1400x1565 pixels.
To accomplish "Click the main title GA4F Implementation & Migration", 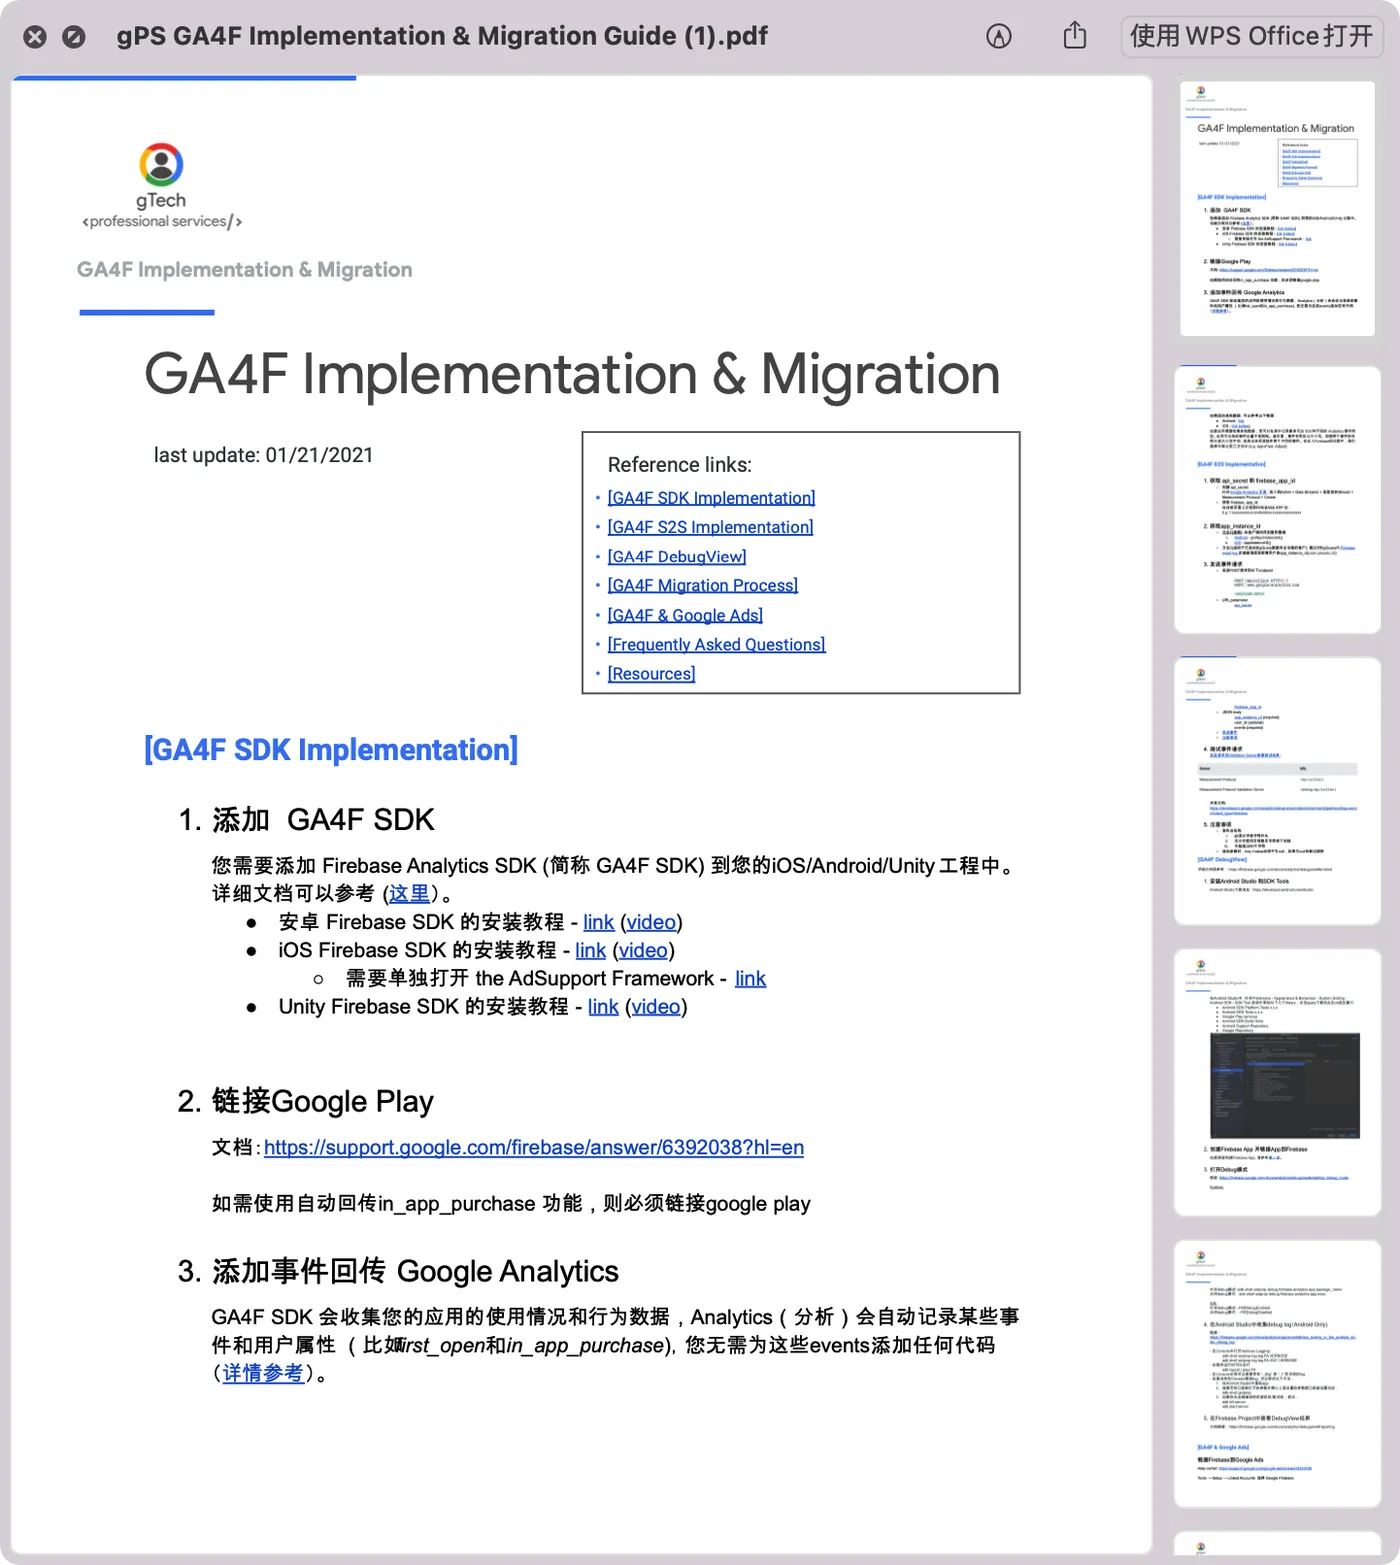I will [572, 374].
